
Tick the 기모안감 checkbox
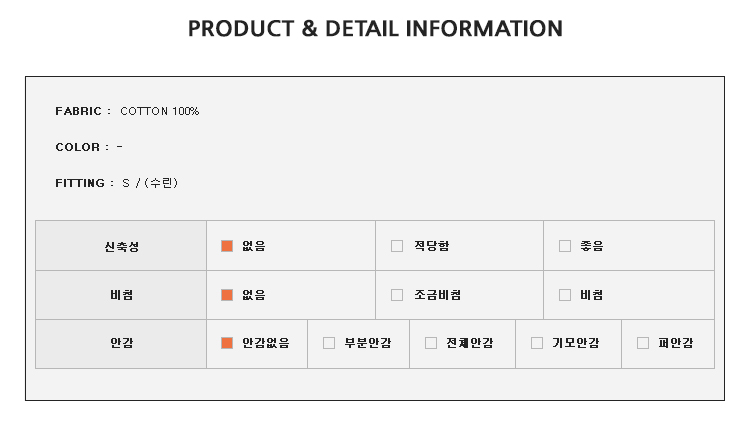click(537, 343)
